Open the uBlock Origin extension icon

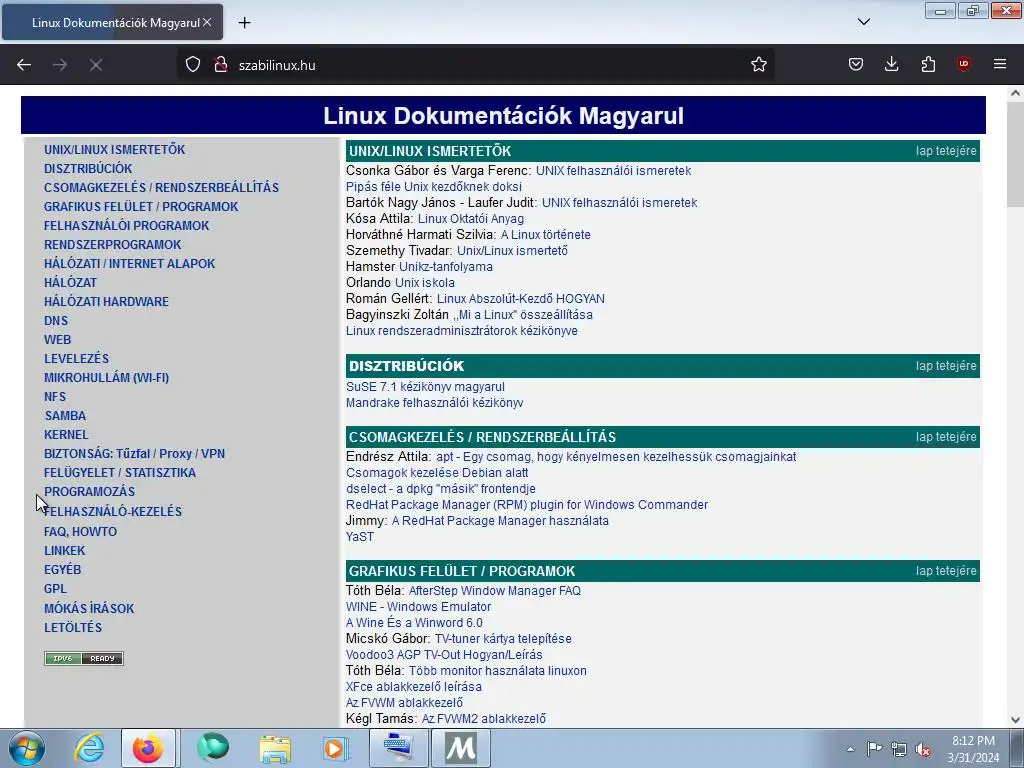[963, 65]
